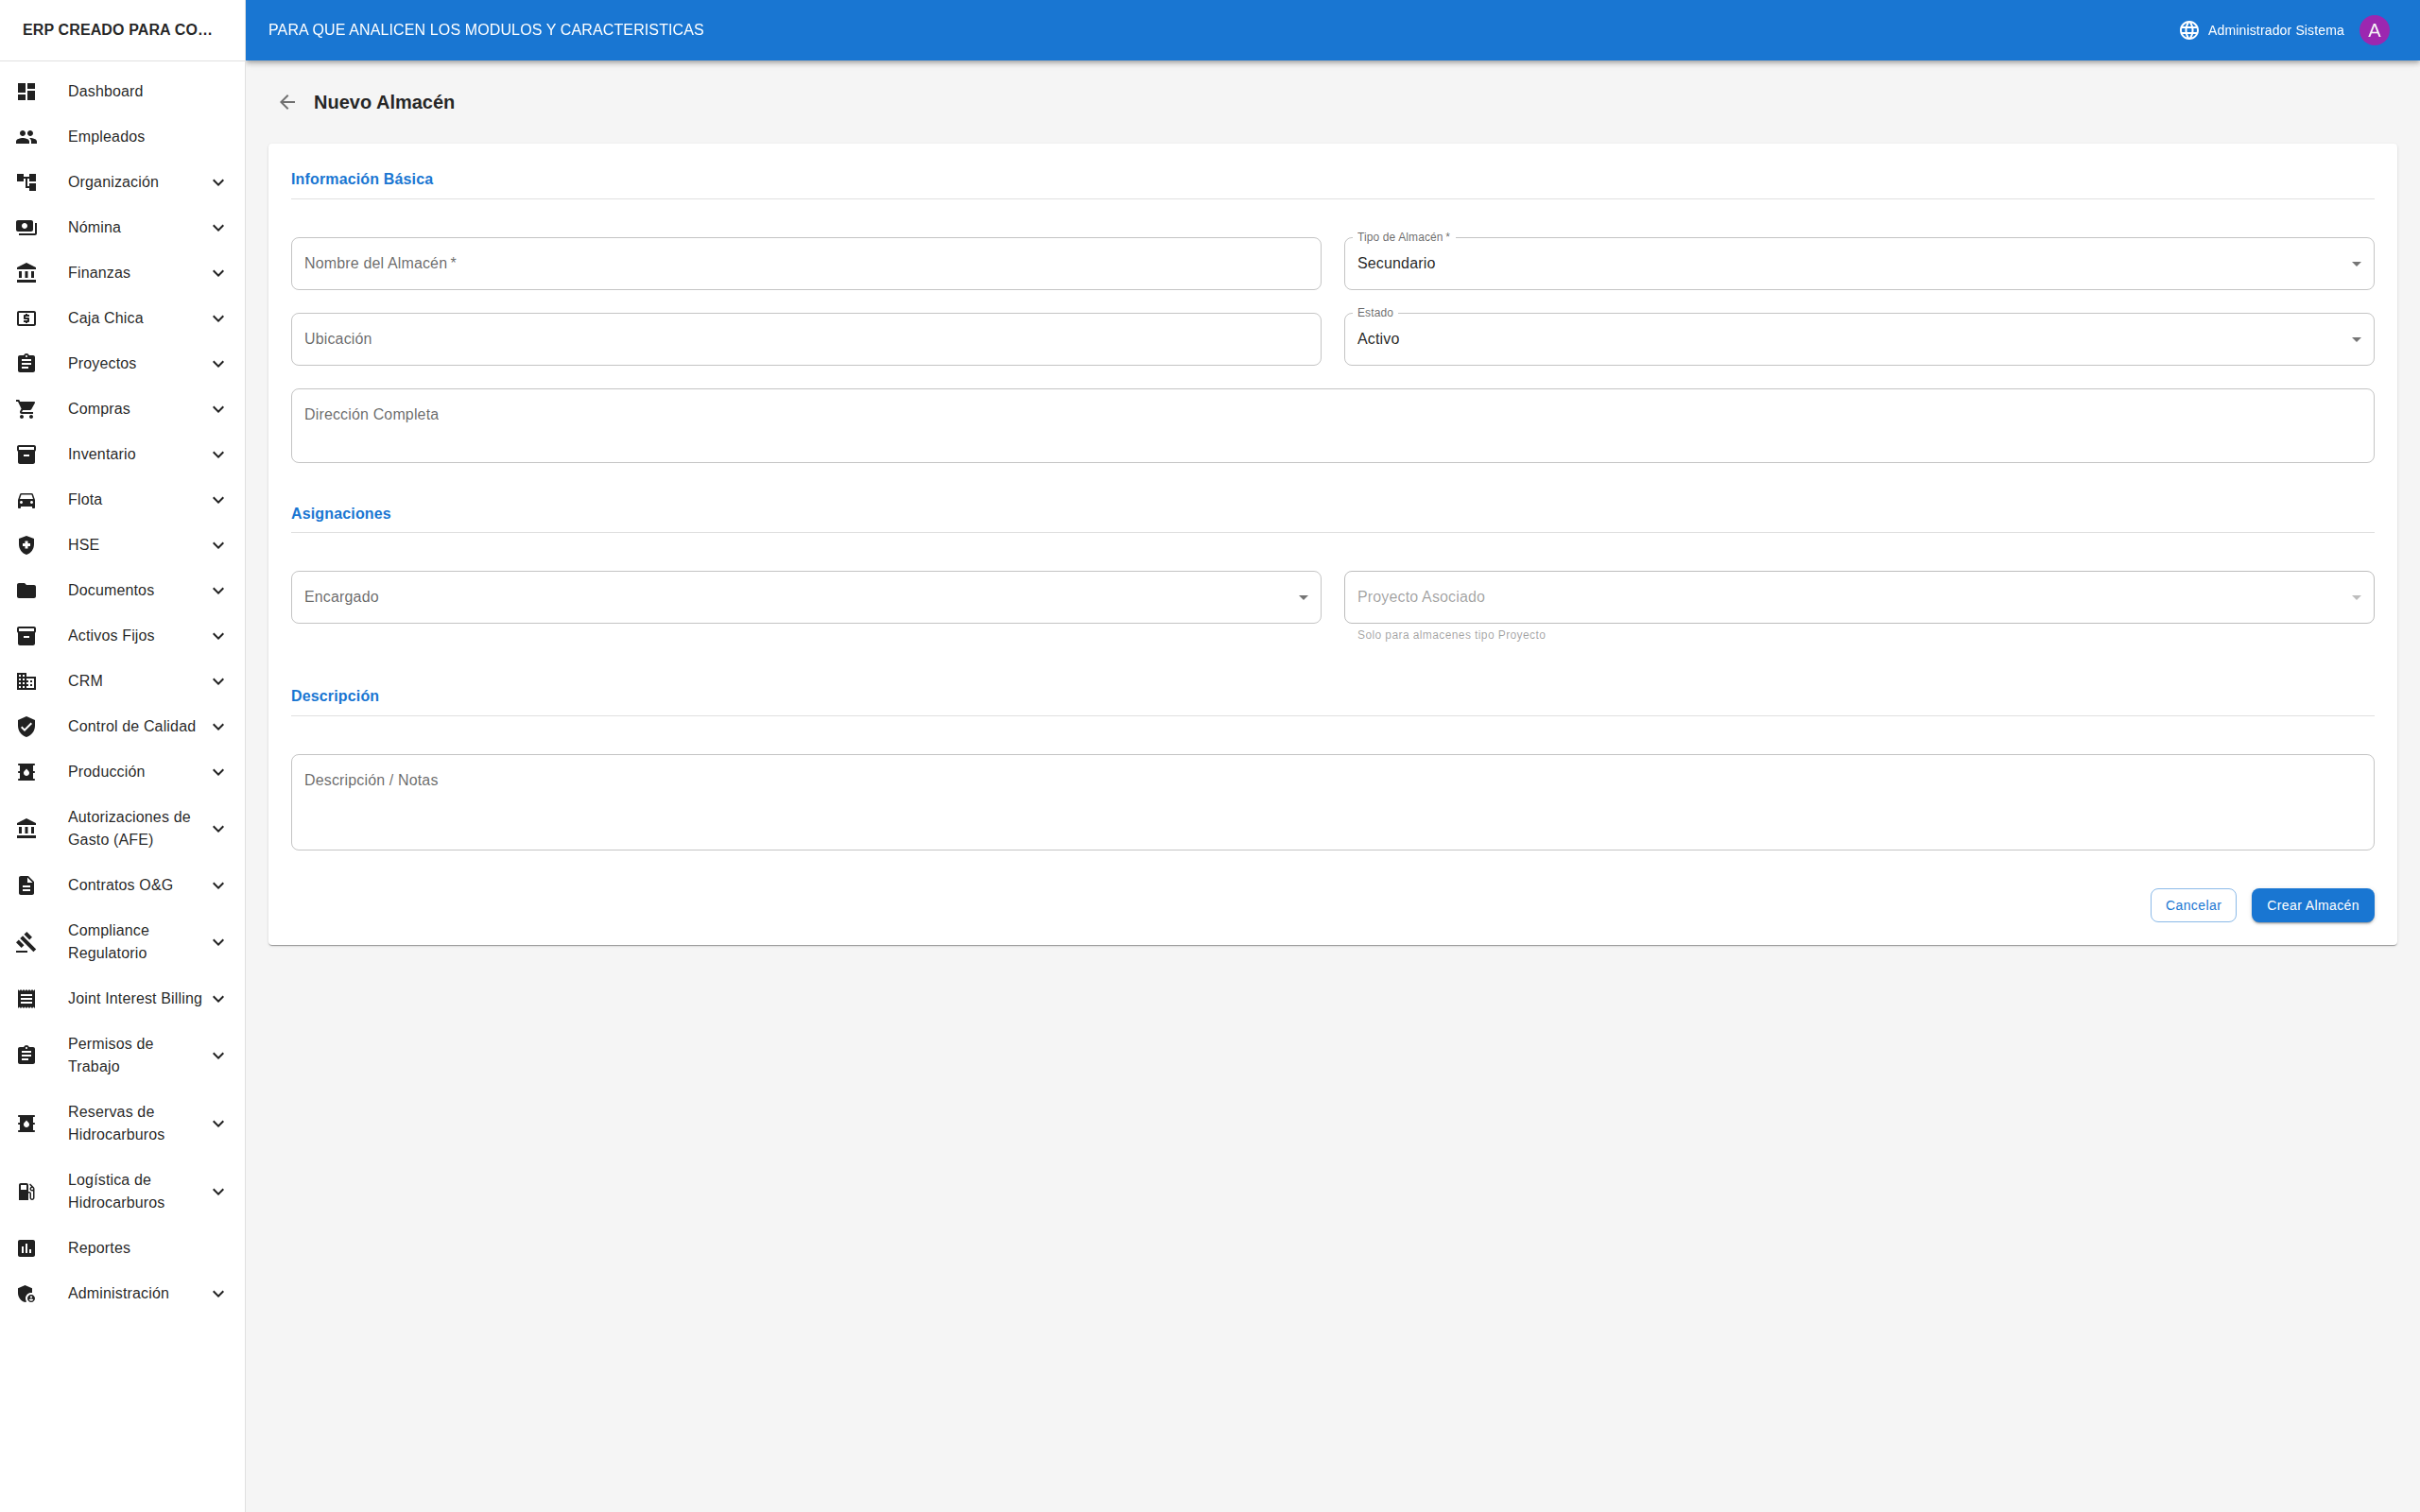Click the Compras shopping cart icon

27,409
